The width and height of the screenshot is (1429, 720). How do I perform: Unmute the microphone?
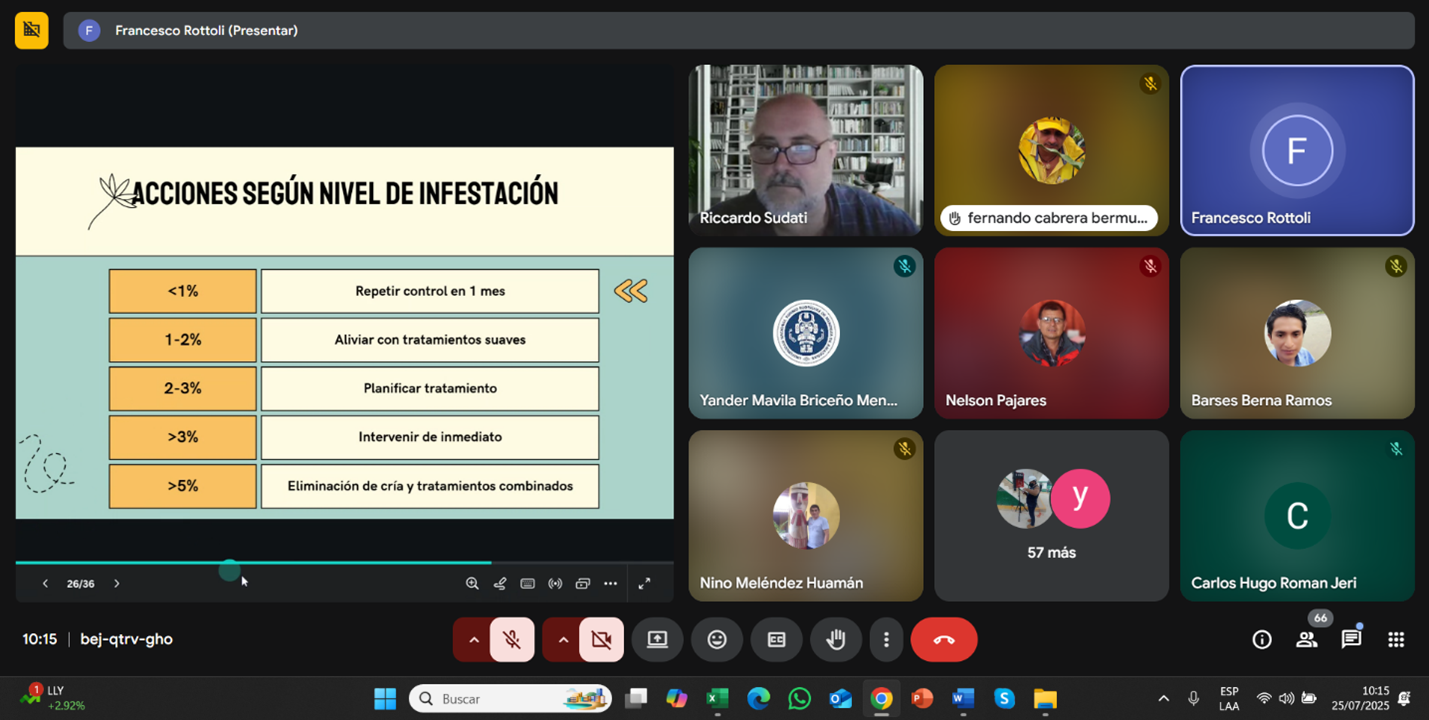512,640
